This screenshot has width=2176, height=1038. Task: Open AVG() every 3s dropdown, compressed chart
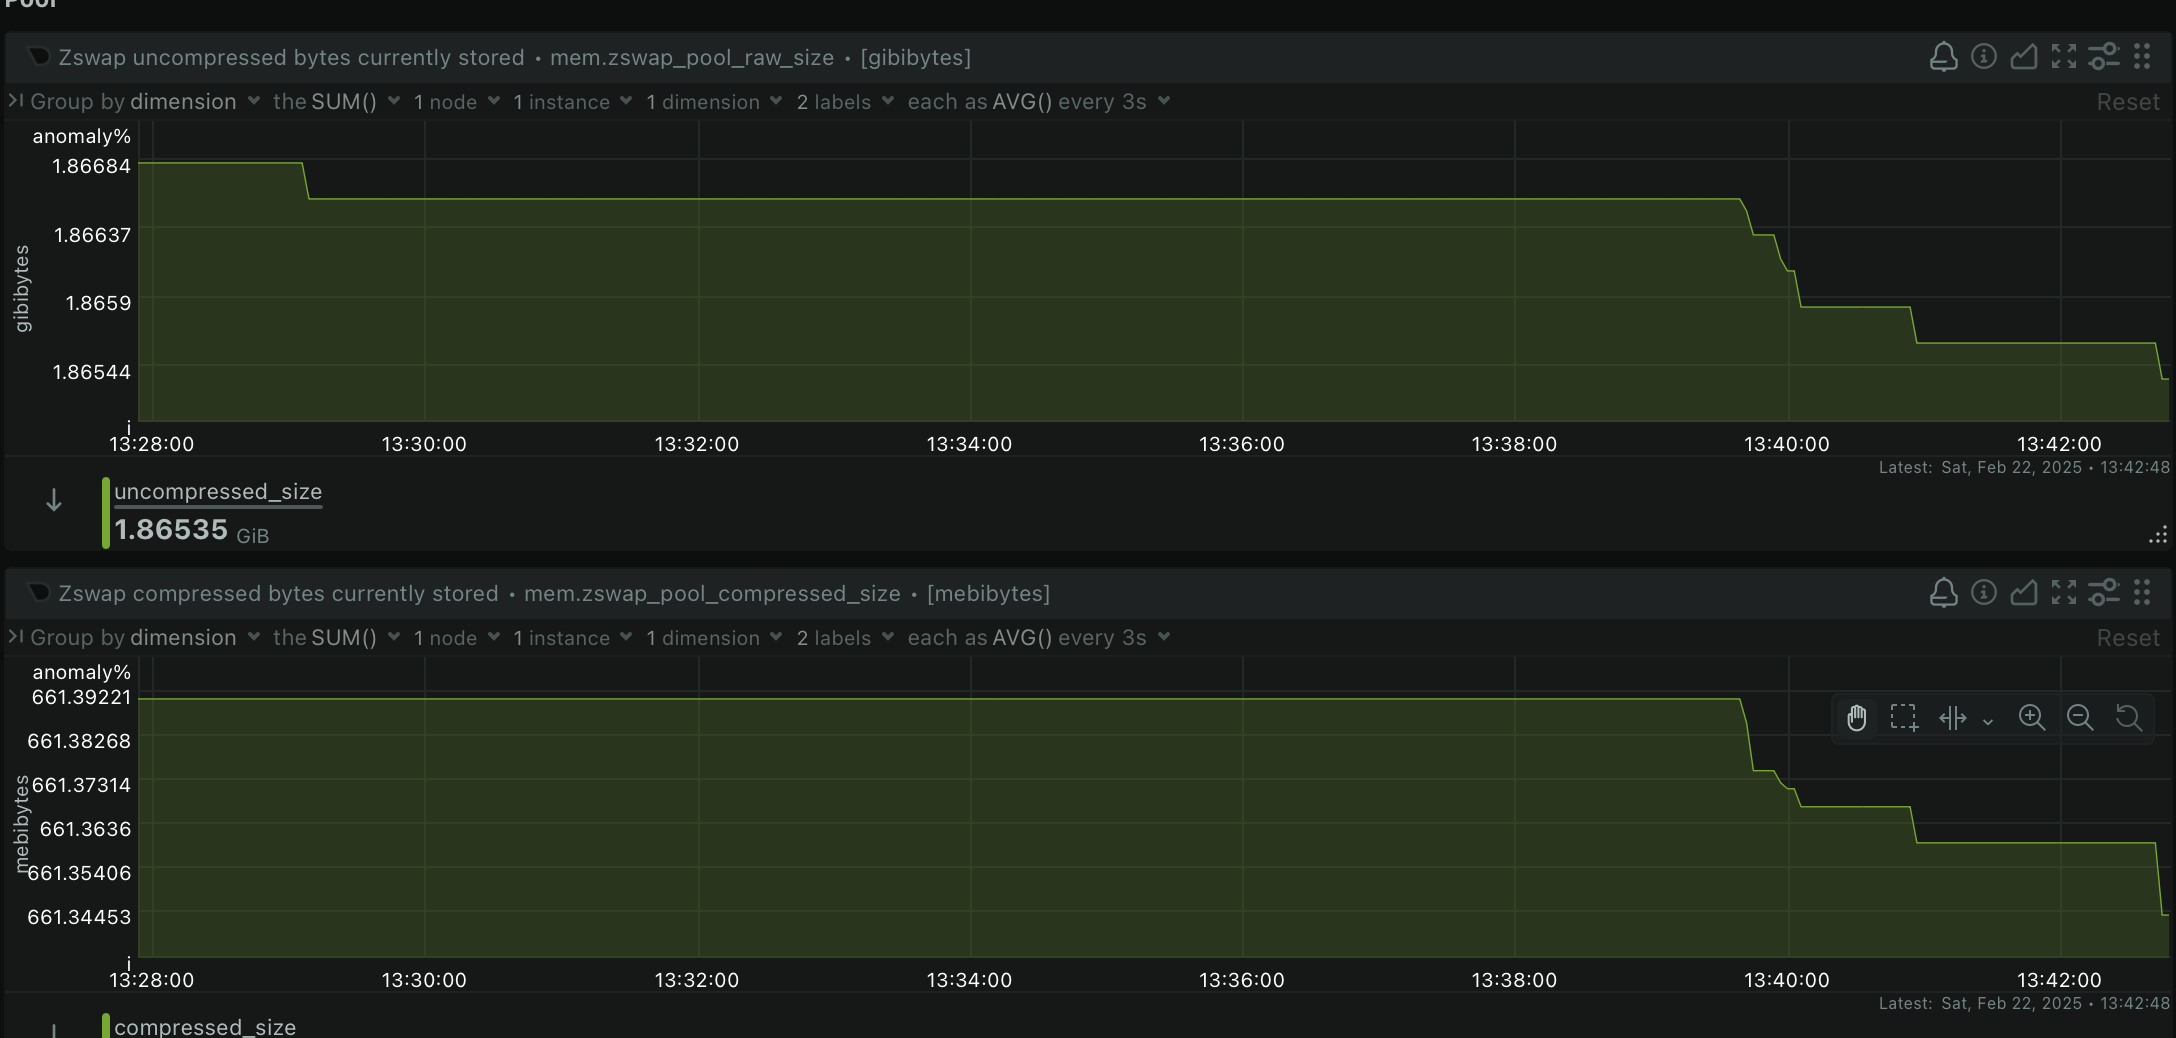[1039, 637]
